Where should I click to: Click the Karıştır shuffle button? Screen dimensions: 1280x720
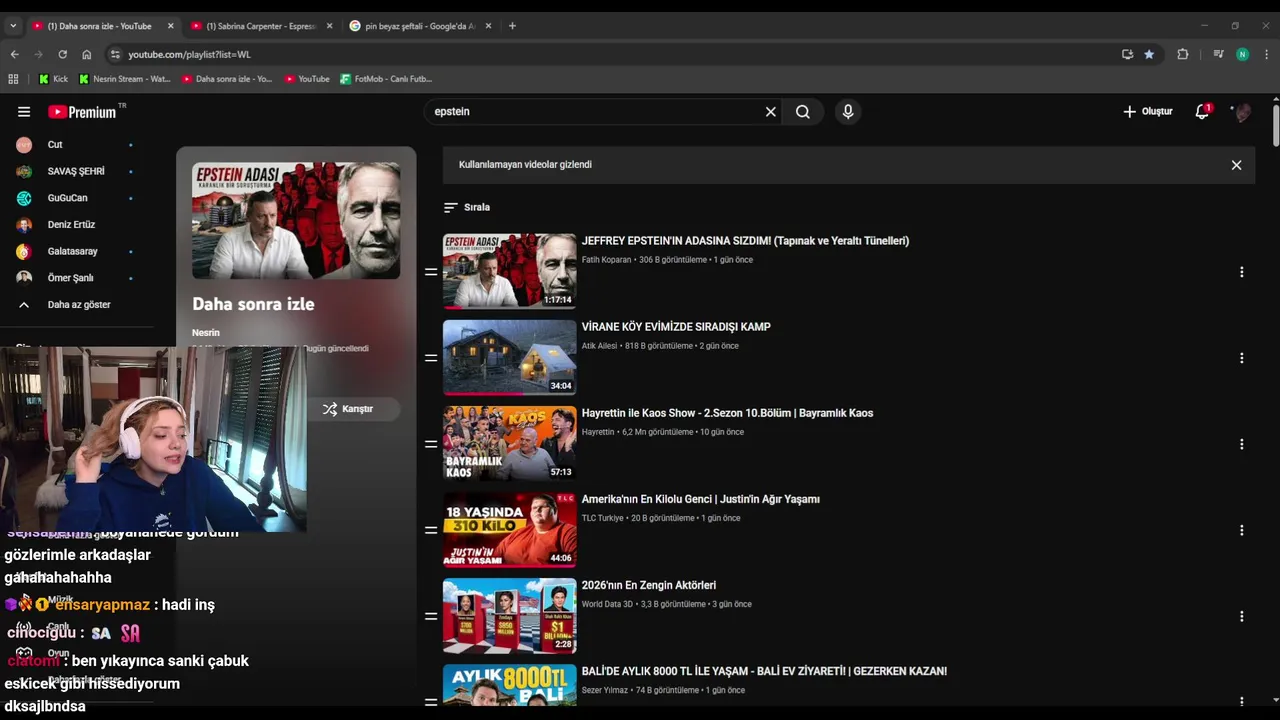(x=348, y=409)
